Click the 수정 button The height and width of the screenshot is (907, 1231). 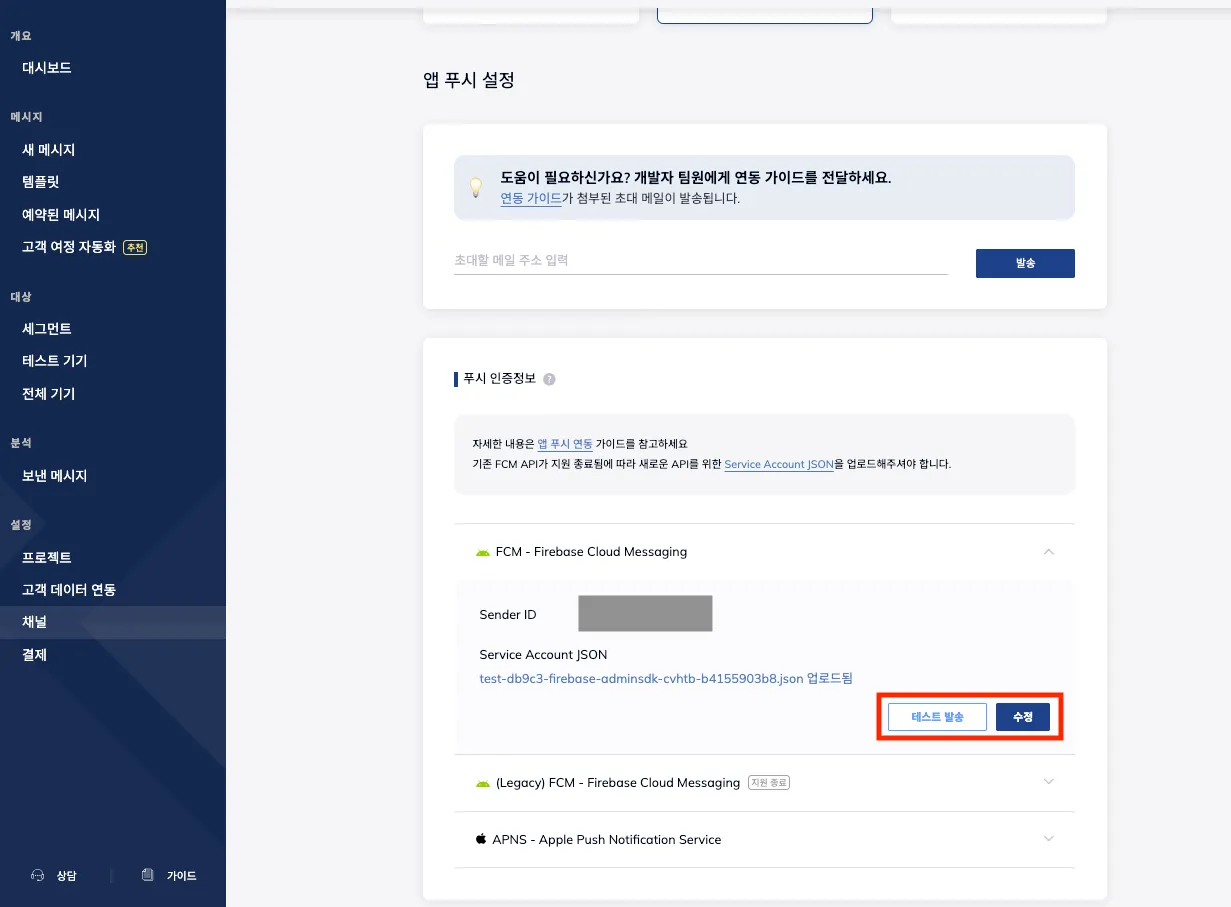click(1022, 717)
